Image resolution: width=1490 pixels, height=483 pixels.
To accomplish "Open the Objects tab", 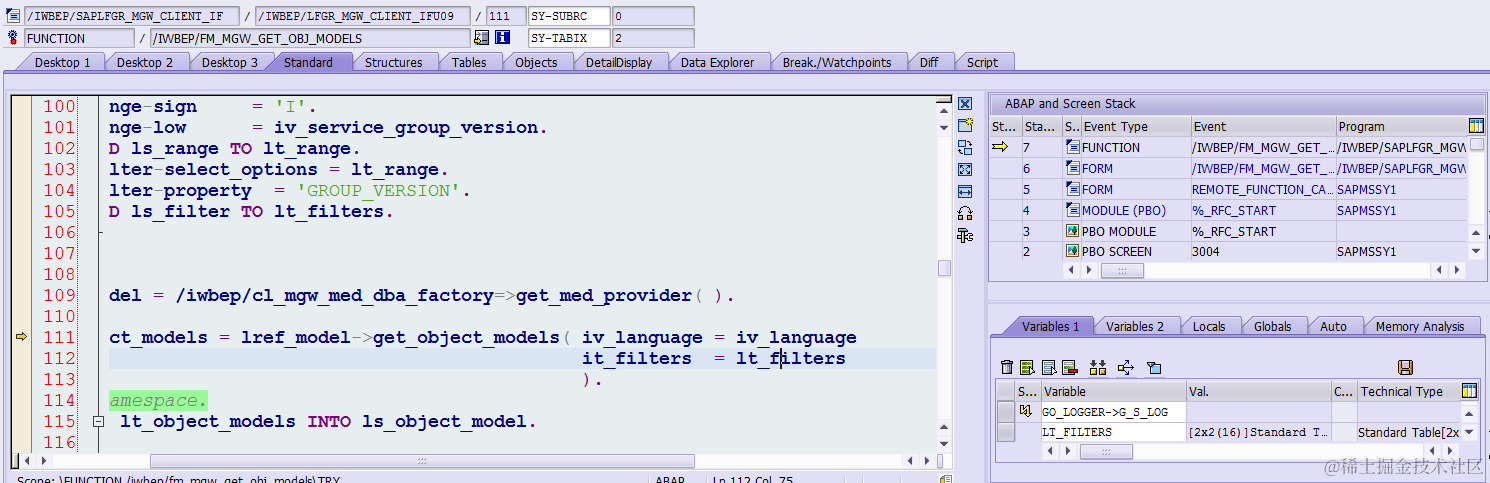I will pyautogui.click(x=536, y=62).
